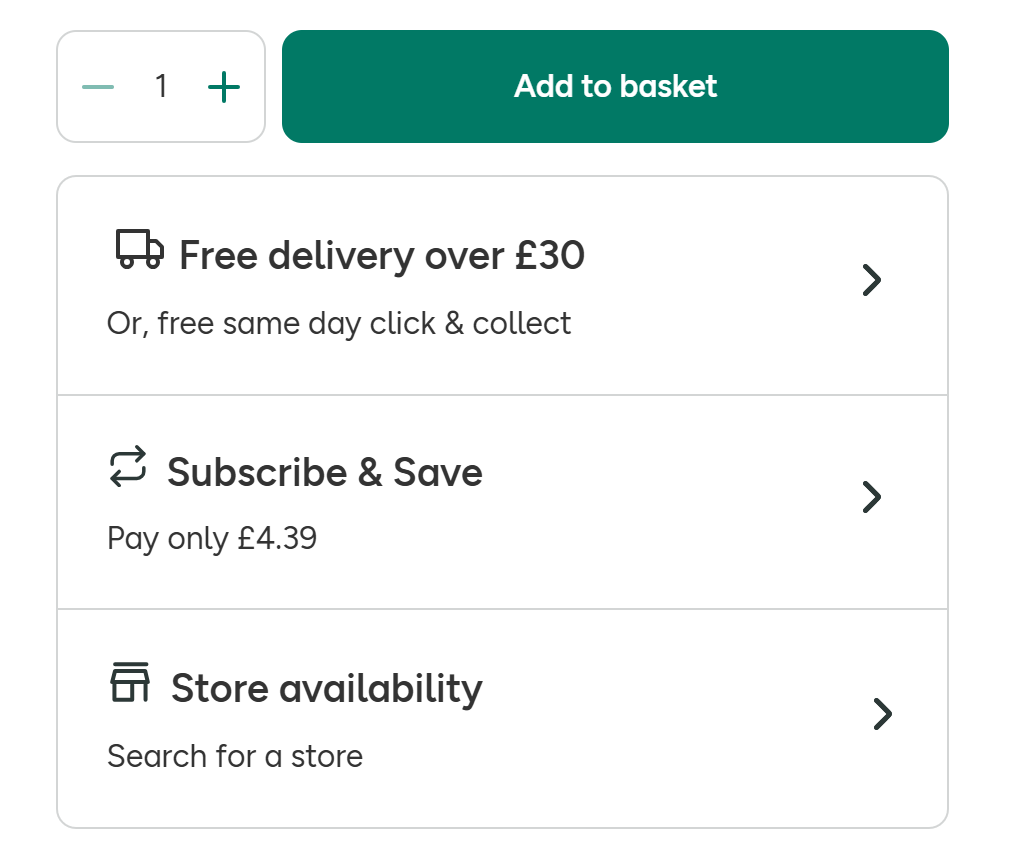
Task: Click Search for a store text
Action: [x=235, y=756]
